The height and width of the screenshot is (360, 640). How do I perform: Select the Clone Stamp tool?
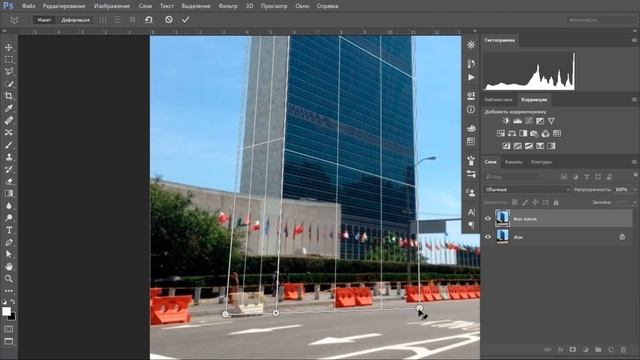click(9, 157)
